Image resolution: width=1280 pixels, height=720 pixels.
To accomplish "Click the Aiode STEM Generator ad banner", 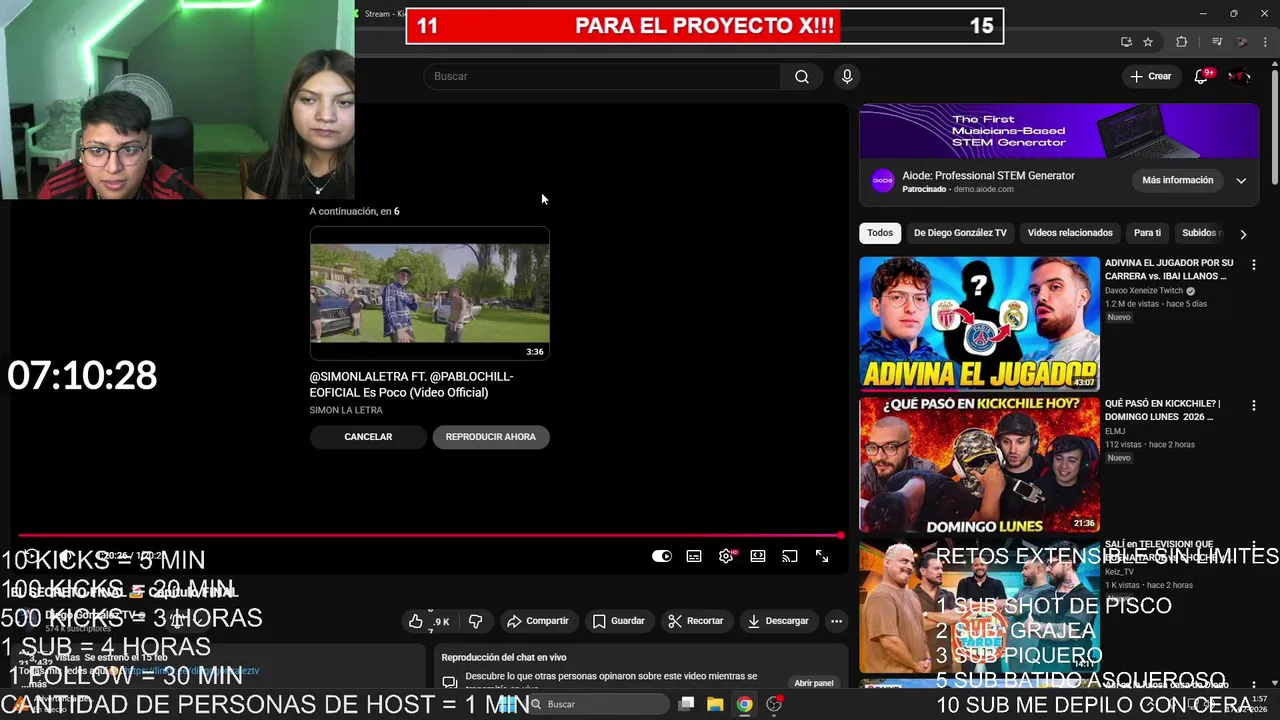I will (1059, 131).
